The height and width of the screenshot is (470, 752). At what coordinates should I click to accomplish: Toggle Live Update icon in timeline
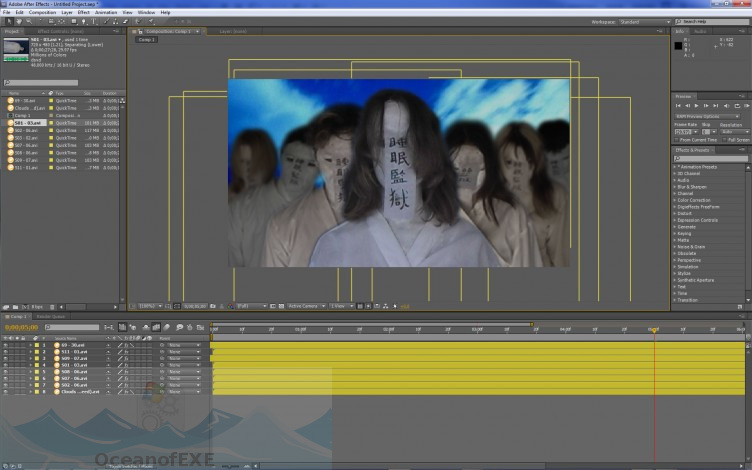click(x=122, y=328)
